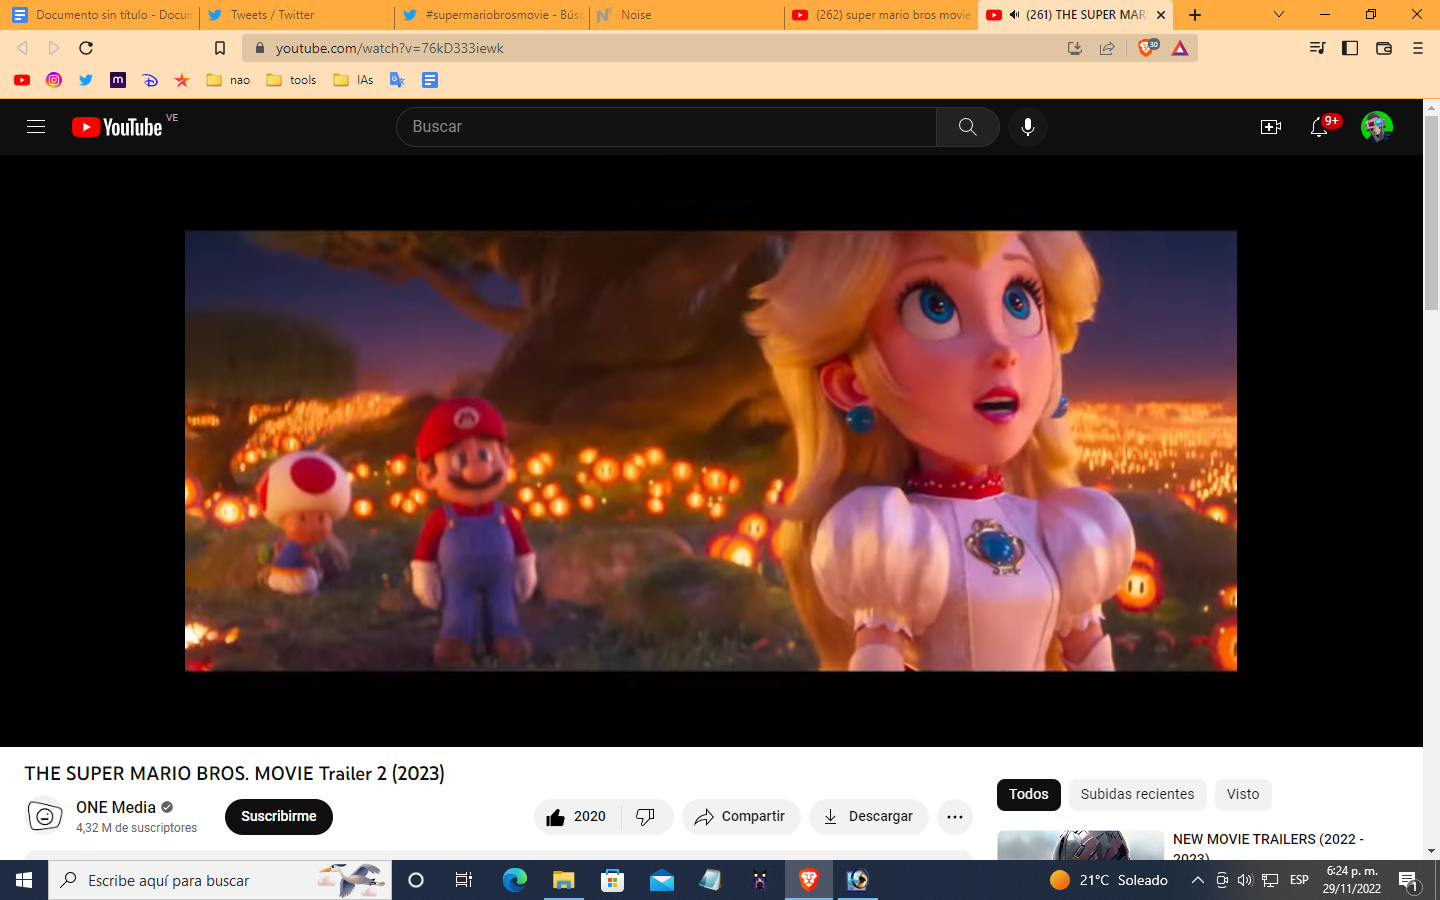Open the Google Translate bookmark icon

click(397, 80)
